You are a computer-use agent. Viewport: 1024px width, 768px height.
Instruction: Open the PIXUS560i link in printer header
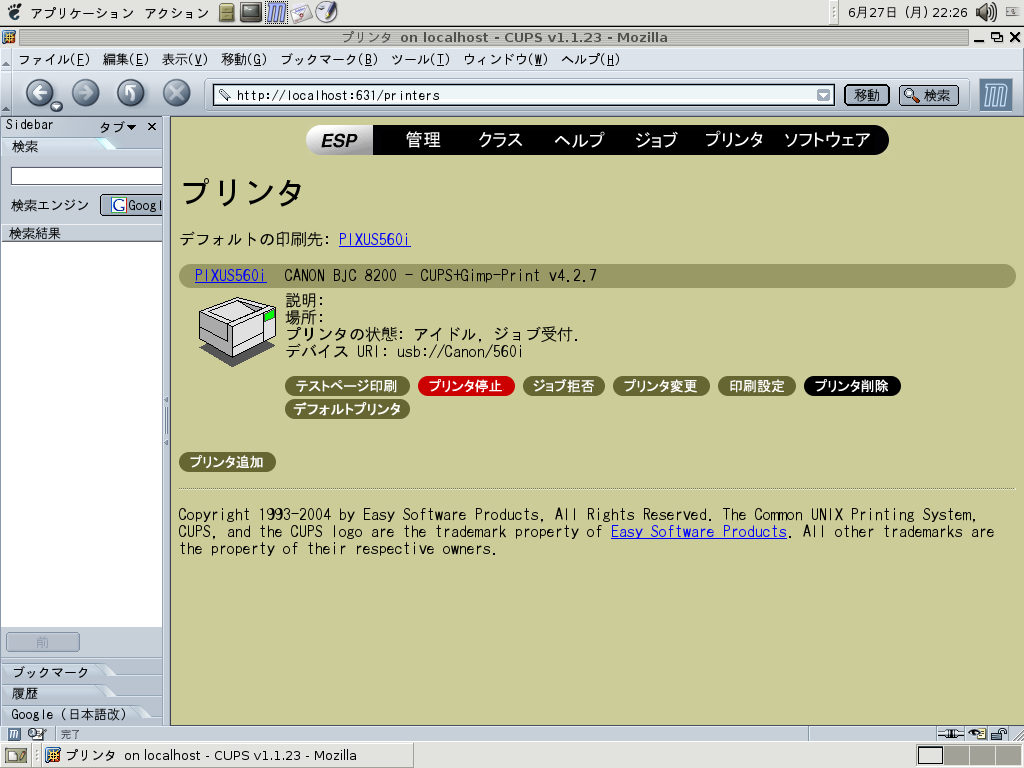[x=231, y=276]
